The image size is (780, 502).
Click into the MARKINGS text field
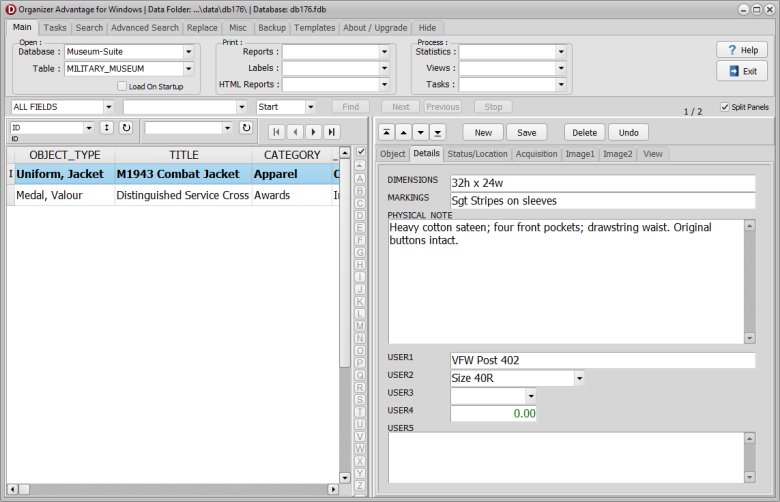coord(602,201)
